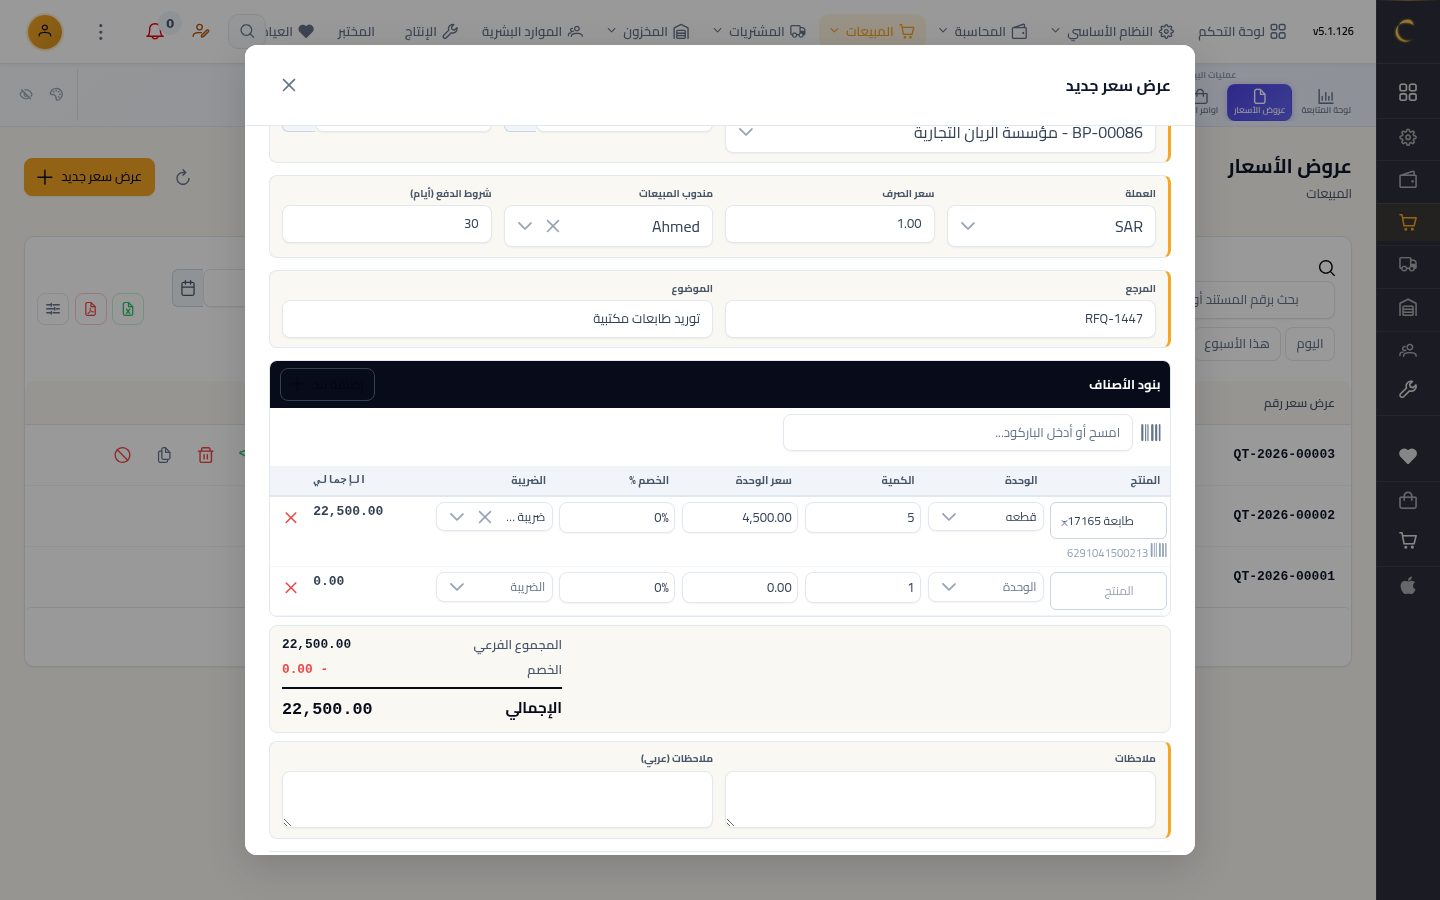This screenshot has width=1440, height=900.
Task: Open unit dropdown in empty second row
Action: (986, 587)
